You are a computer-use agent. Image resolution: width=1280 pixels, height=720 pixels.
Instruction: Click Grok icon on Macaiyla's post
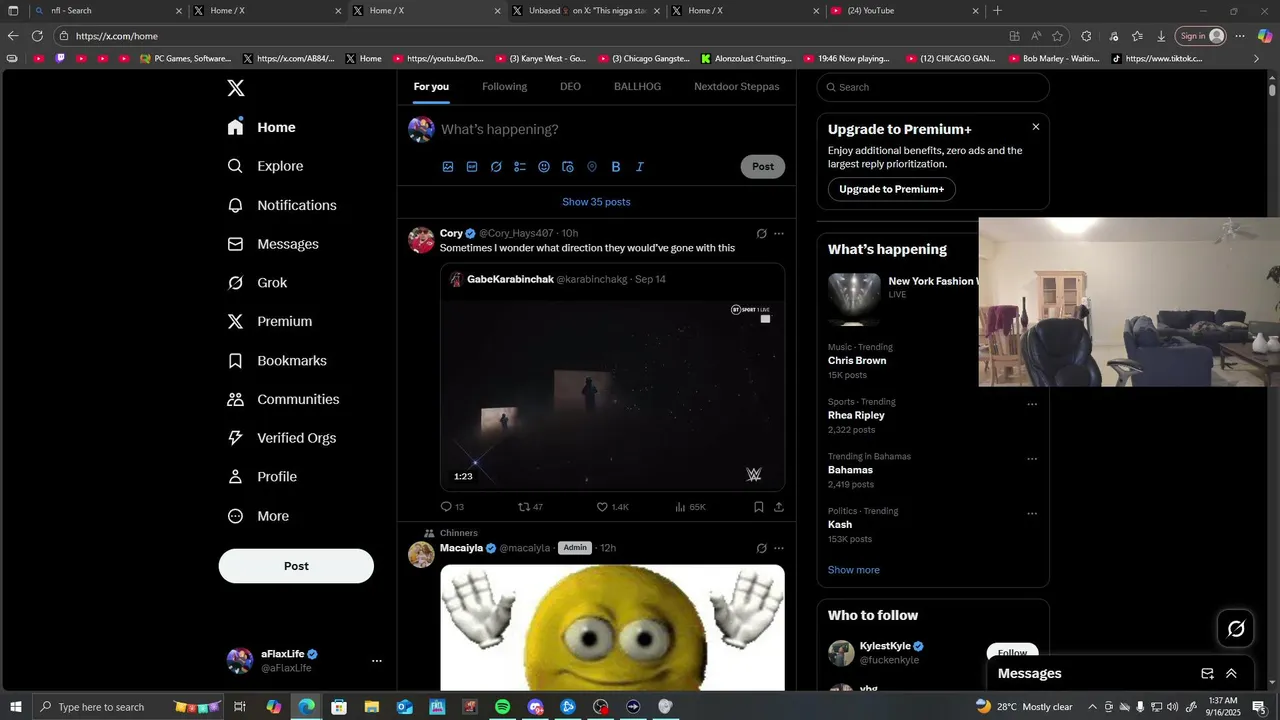coord(761,548)
